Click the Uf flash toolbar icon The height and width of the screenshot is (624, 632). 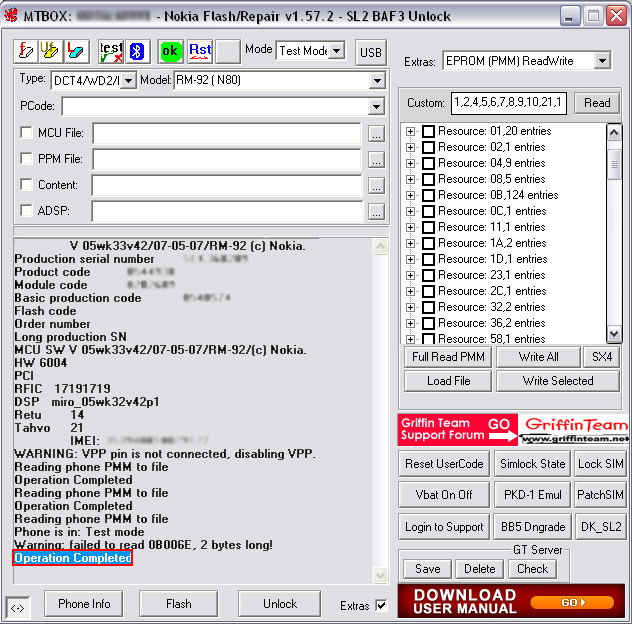(50, 51)
